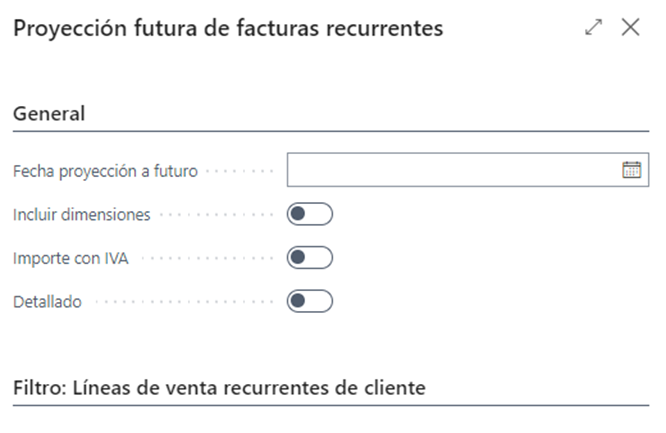This screenshot has height=433, width=666.
Task: Collapse the General section header
Action: tap(49, 113)
